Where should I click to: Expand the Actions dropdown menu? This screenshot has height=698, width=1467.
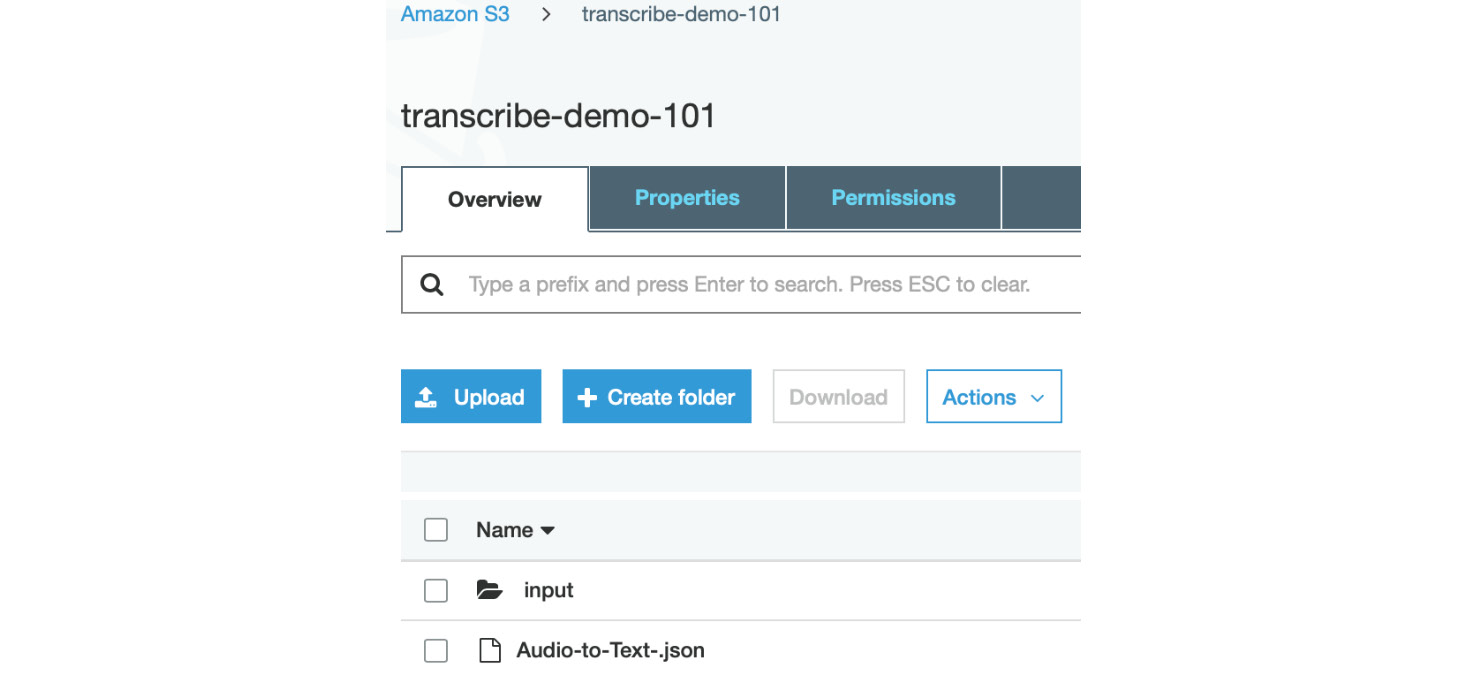coord(994,397)
